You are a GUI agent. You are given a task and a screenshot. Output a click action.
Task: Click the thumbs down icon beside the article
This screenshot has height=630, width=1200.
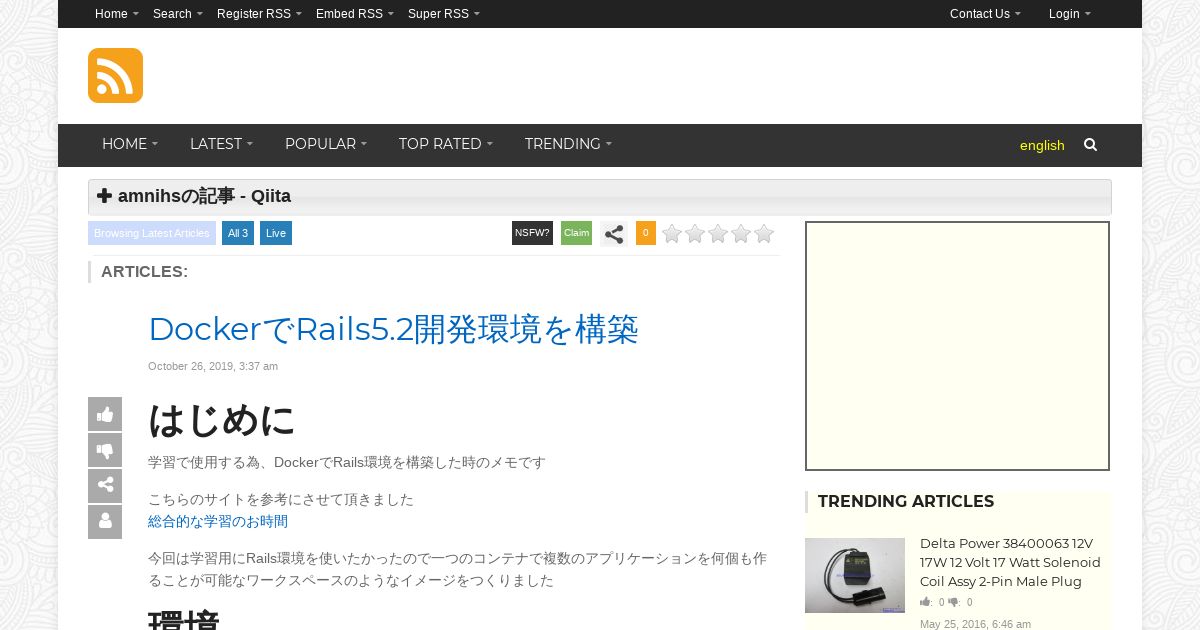click(105, 450)
